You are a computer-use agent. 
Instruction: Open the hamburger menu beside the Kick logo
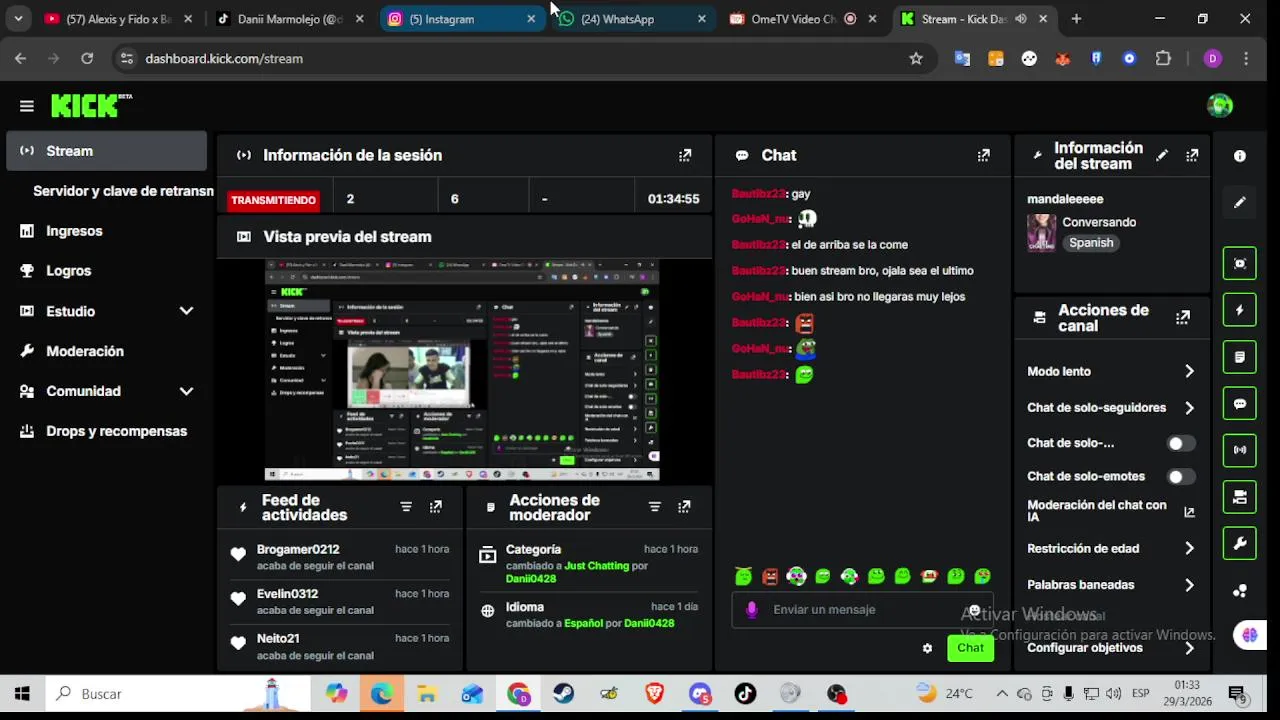coord(27,106)
